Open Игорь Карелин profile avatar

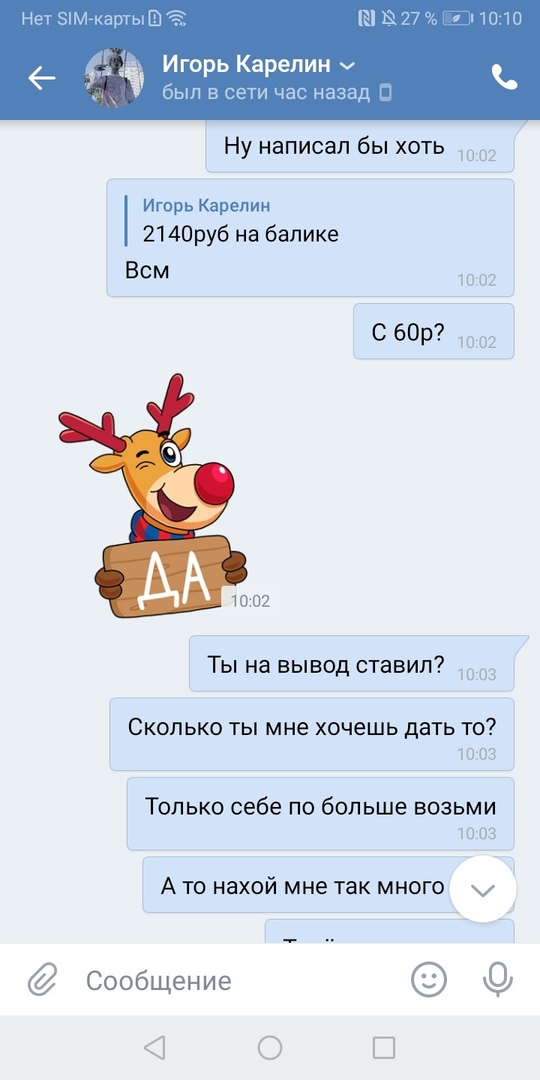coord(114,78)
